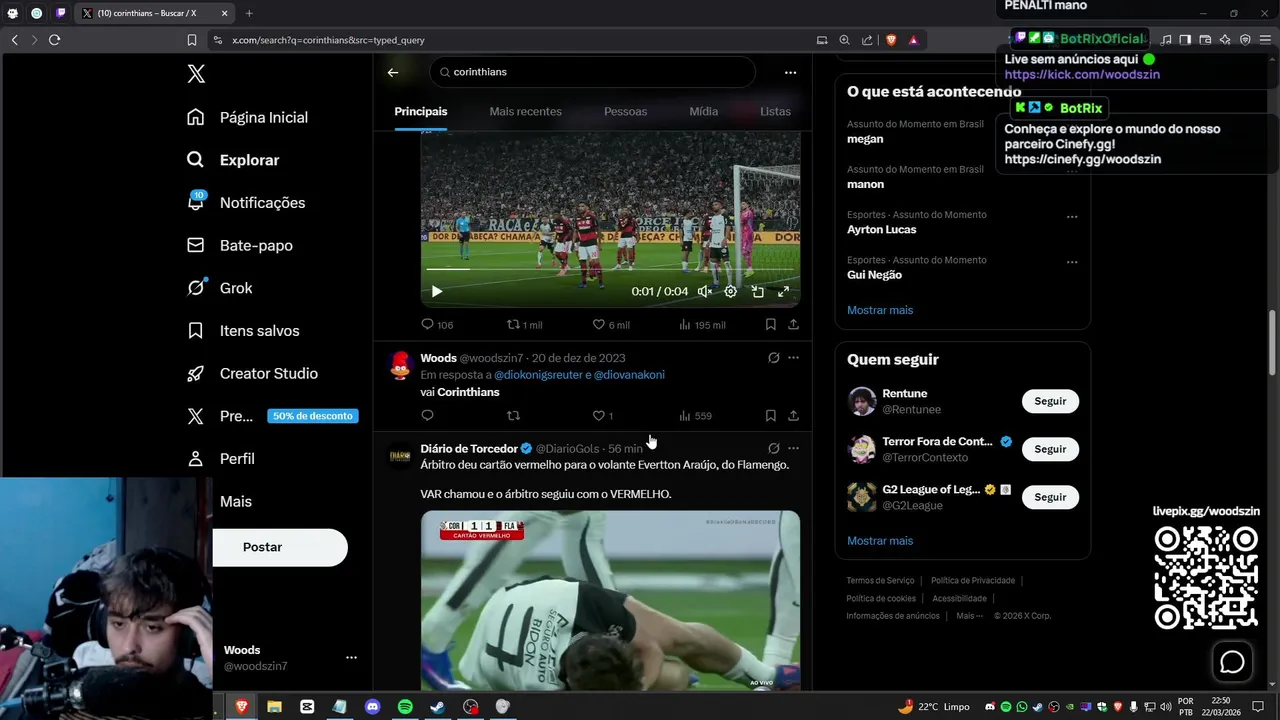1280x720 pixels.
Task: Open Premium with 50% de desconto
Action: (x=272, y=416)
